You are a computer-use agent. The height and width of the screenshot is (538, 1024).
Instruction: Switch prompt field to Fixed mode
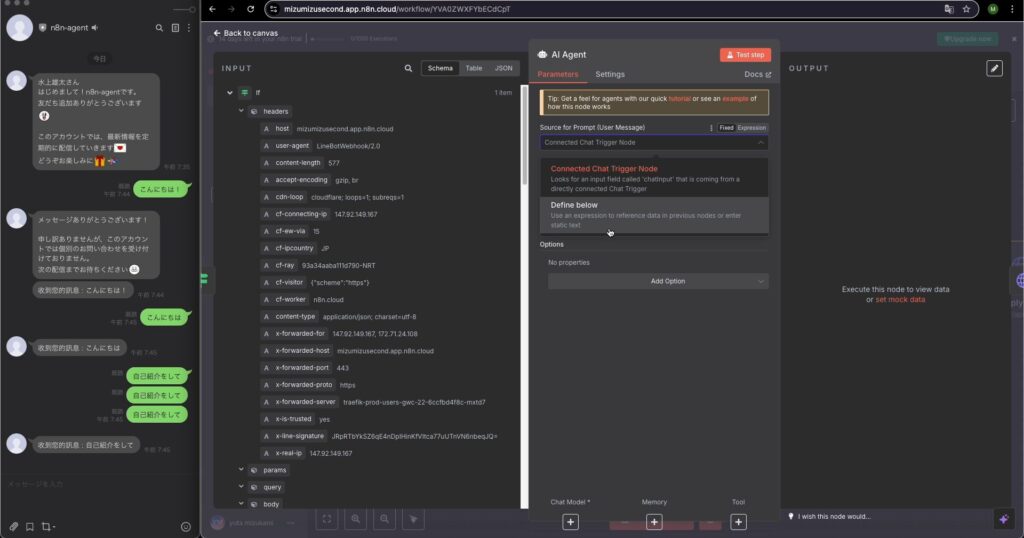[726, 128]
